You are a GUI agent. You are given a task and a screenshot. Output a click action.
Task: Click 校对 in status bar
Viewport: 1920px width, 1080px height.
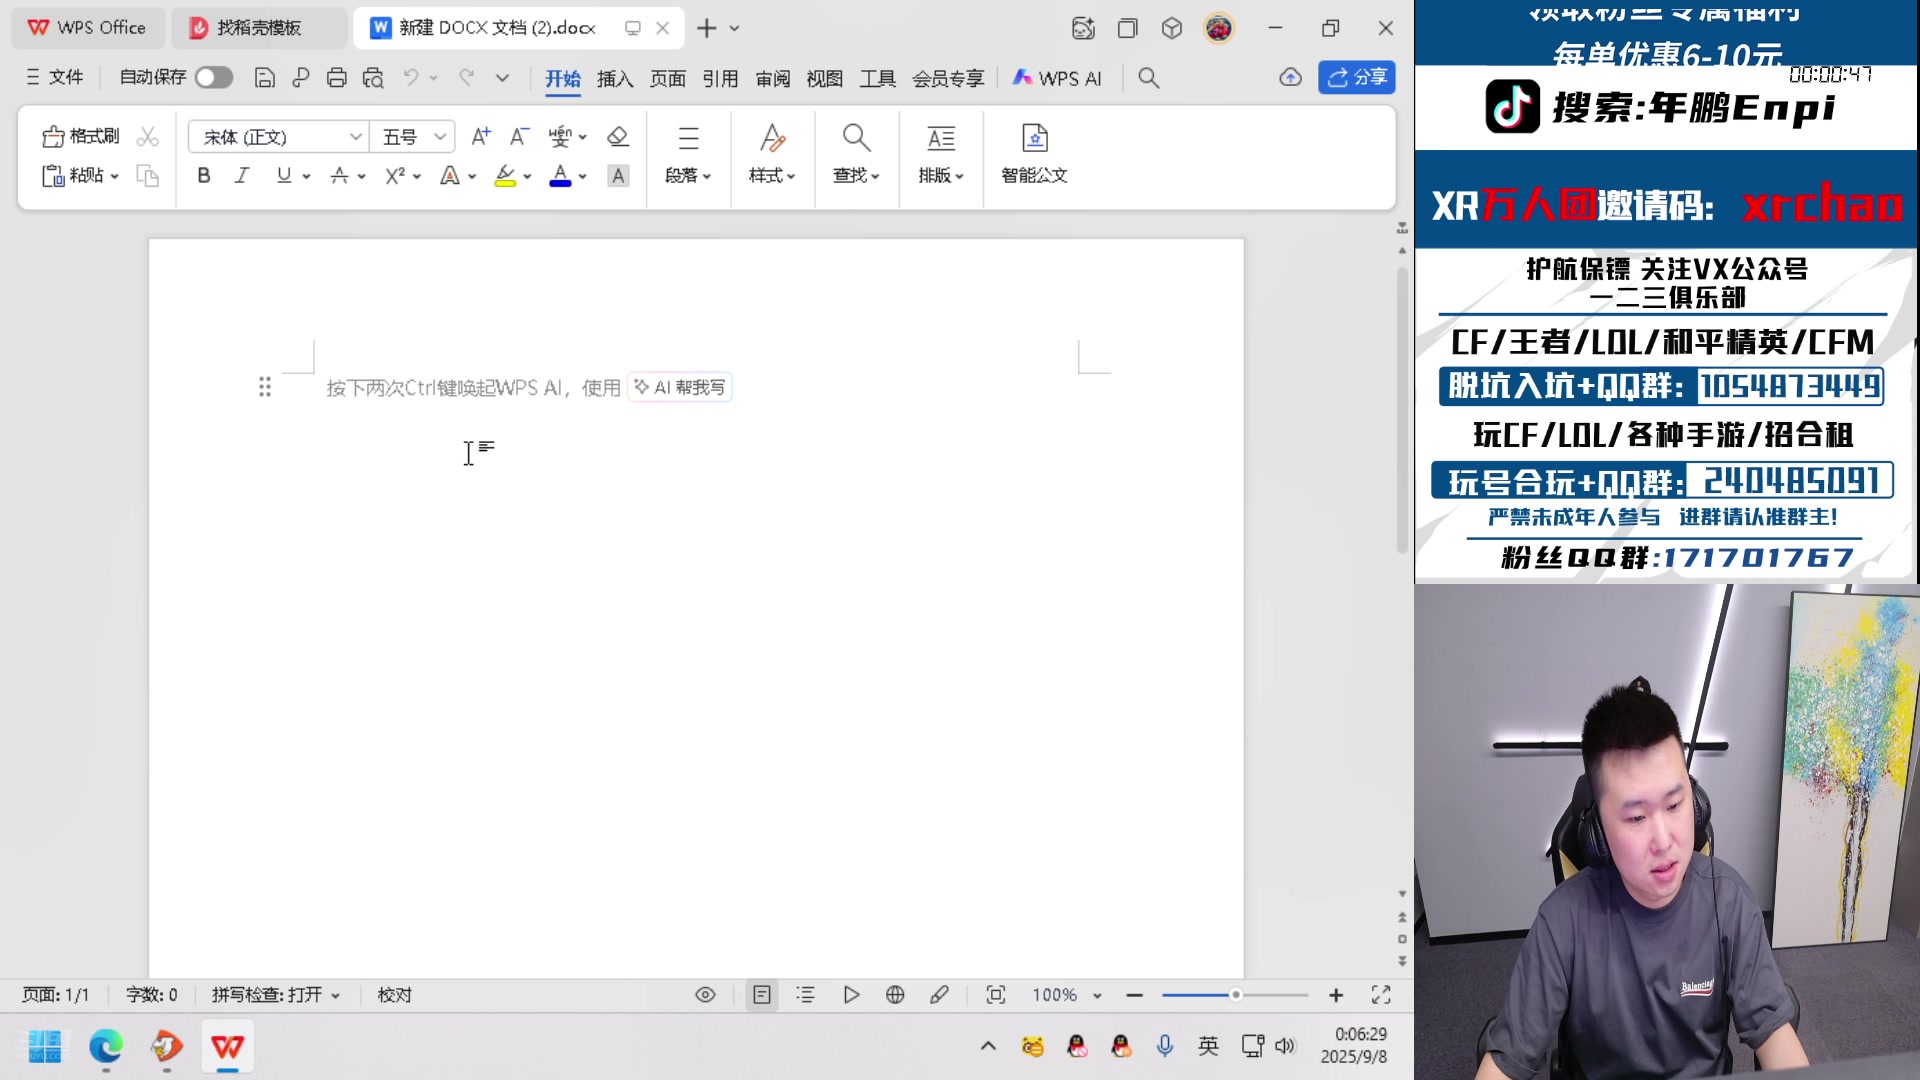[394, 995]
